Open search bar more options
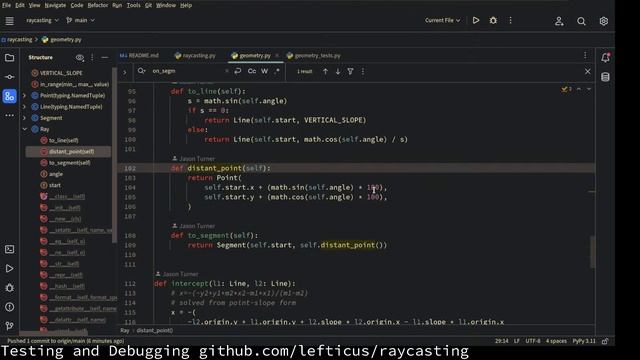The width and height of the screenshot is (640, 360). pos(363,71)
